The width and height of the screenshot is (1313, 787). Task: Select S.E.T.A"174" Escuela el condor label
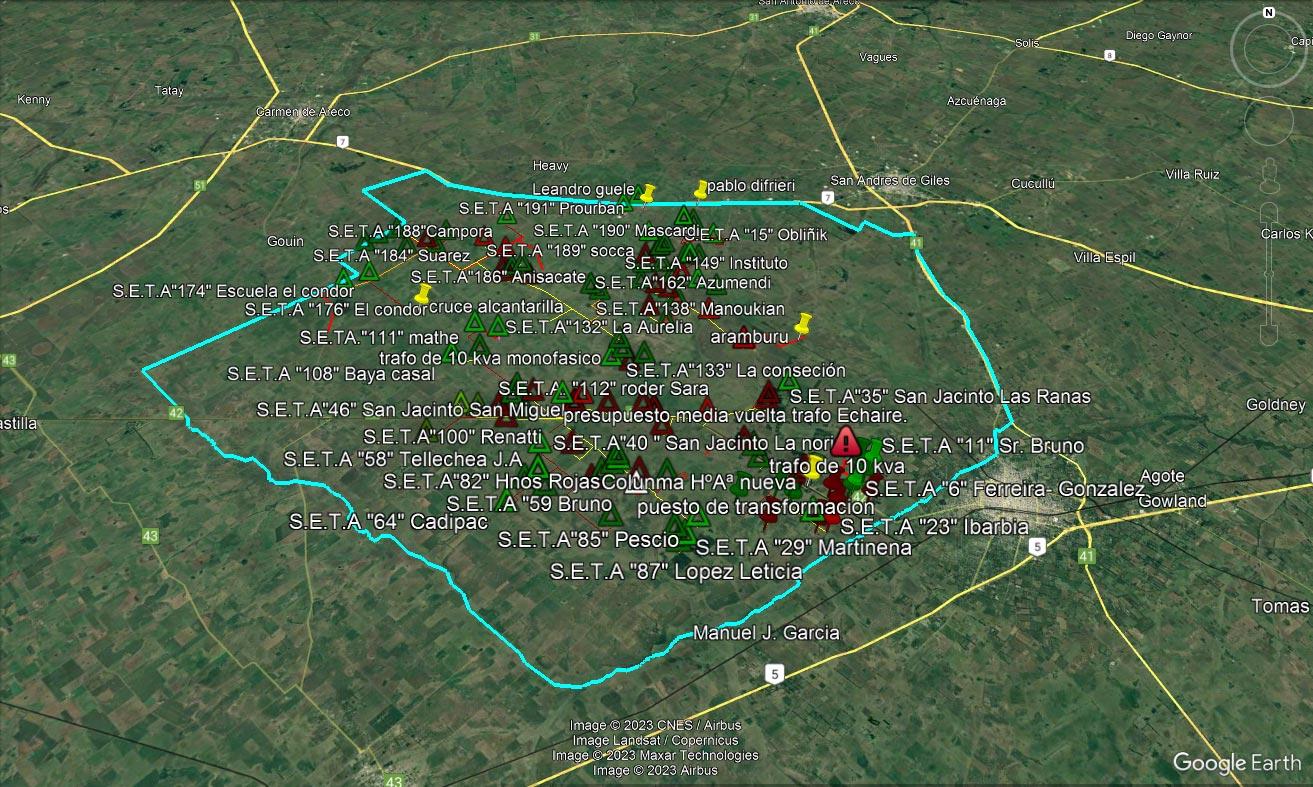tap(232, 291)
